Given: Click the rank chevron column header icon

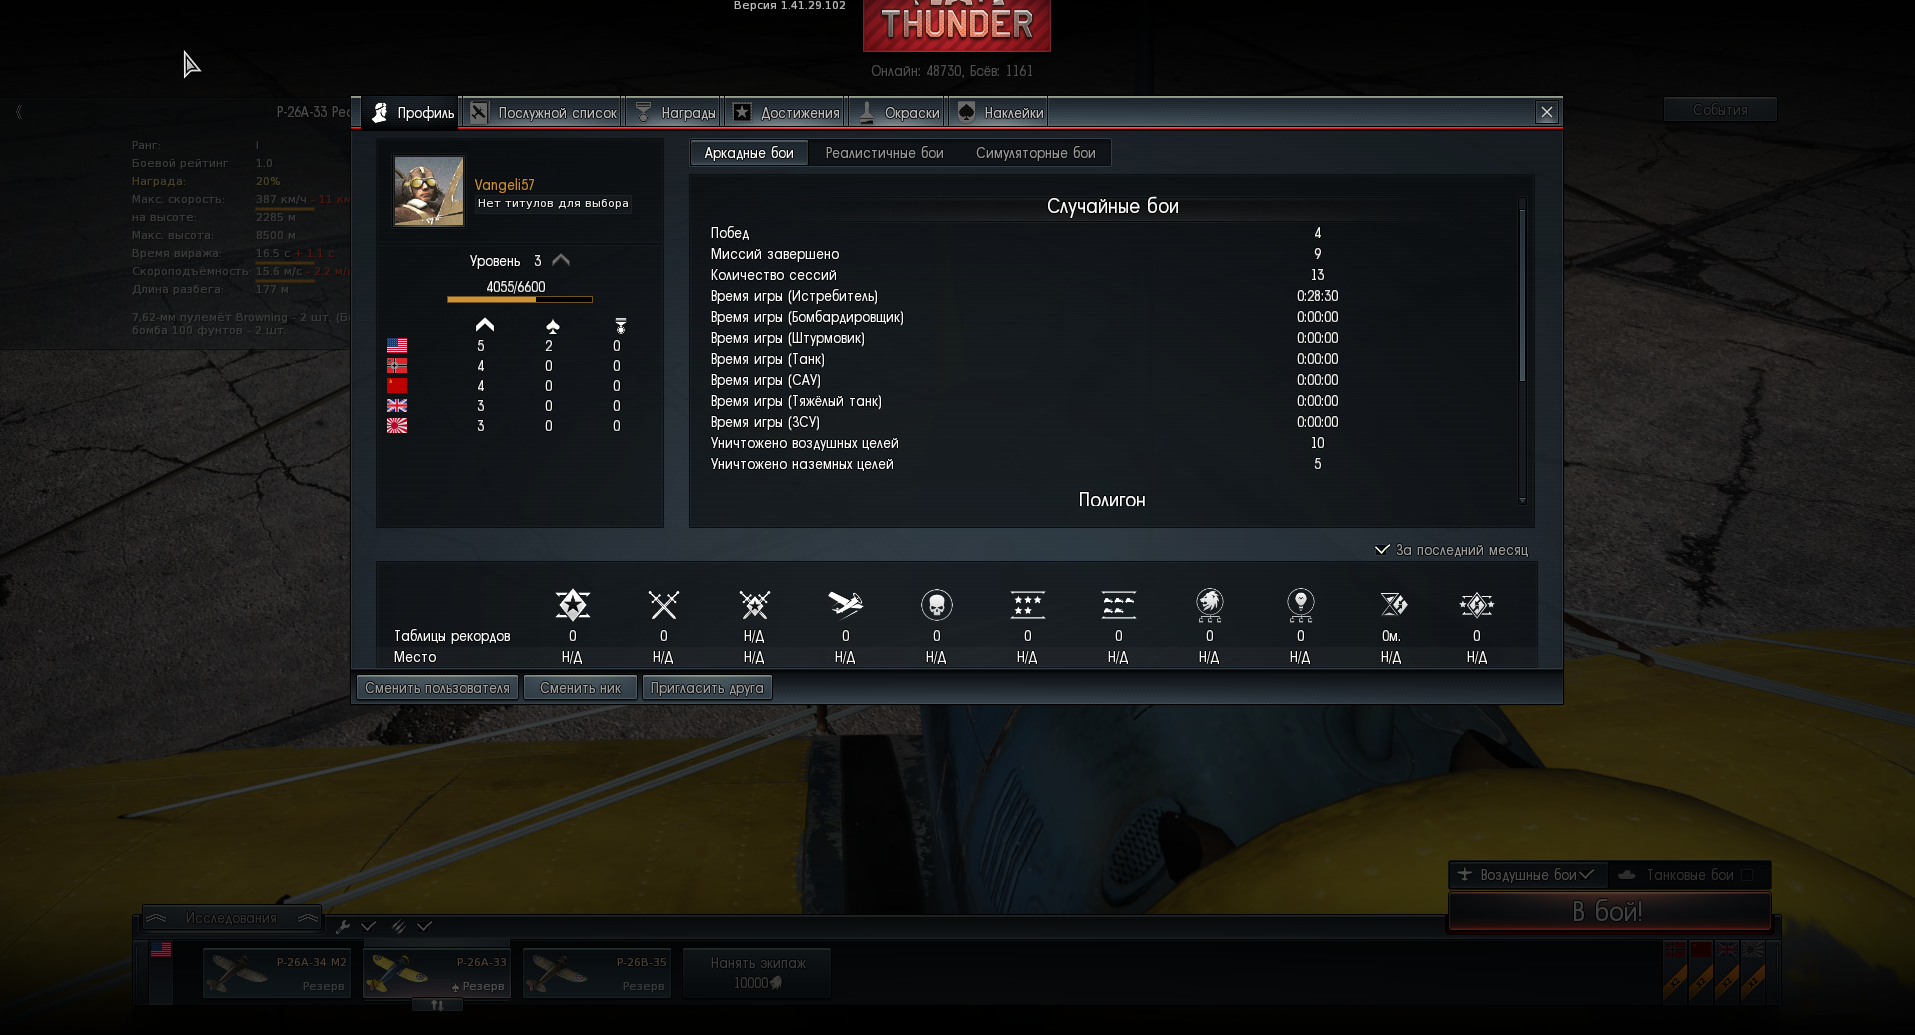Looking at the screenshot, I should click(x=484, y=325).
